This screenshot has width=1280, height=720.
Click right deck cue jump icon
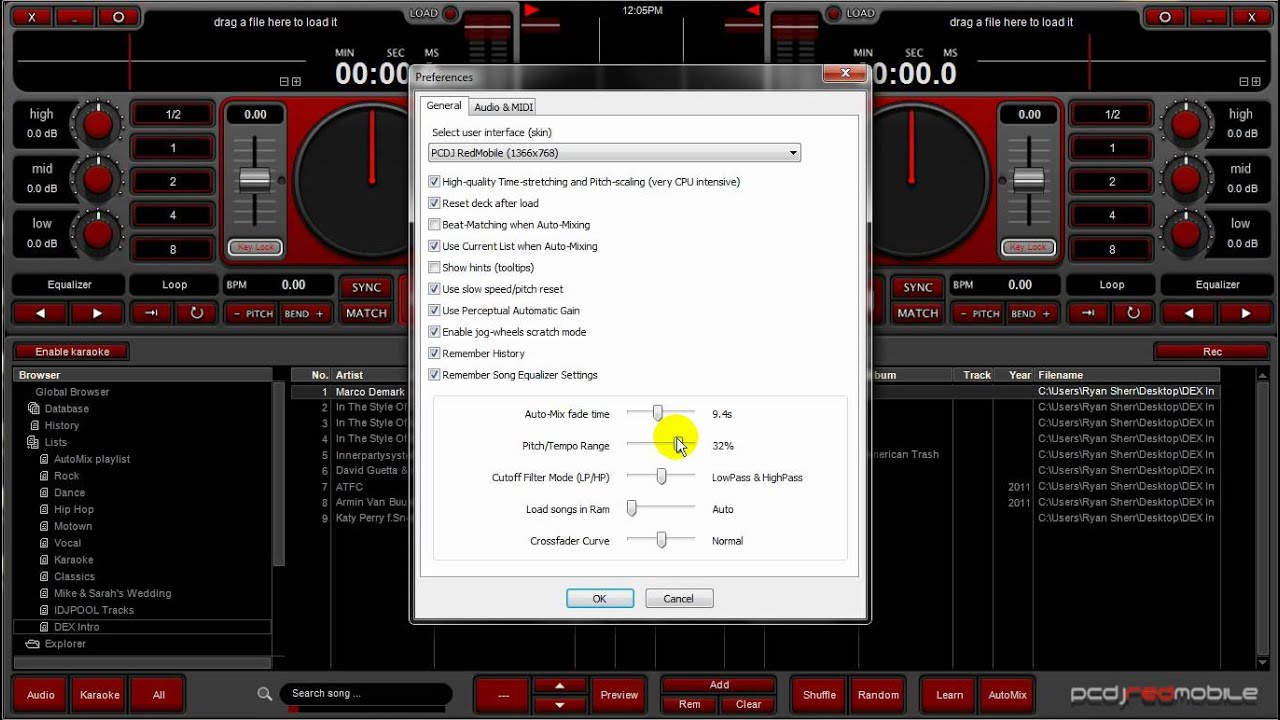pyautogui.click(x=1088, y=313)
